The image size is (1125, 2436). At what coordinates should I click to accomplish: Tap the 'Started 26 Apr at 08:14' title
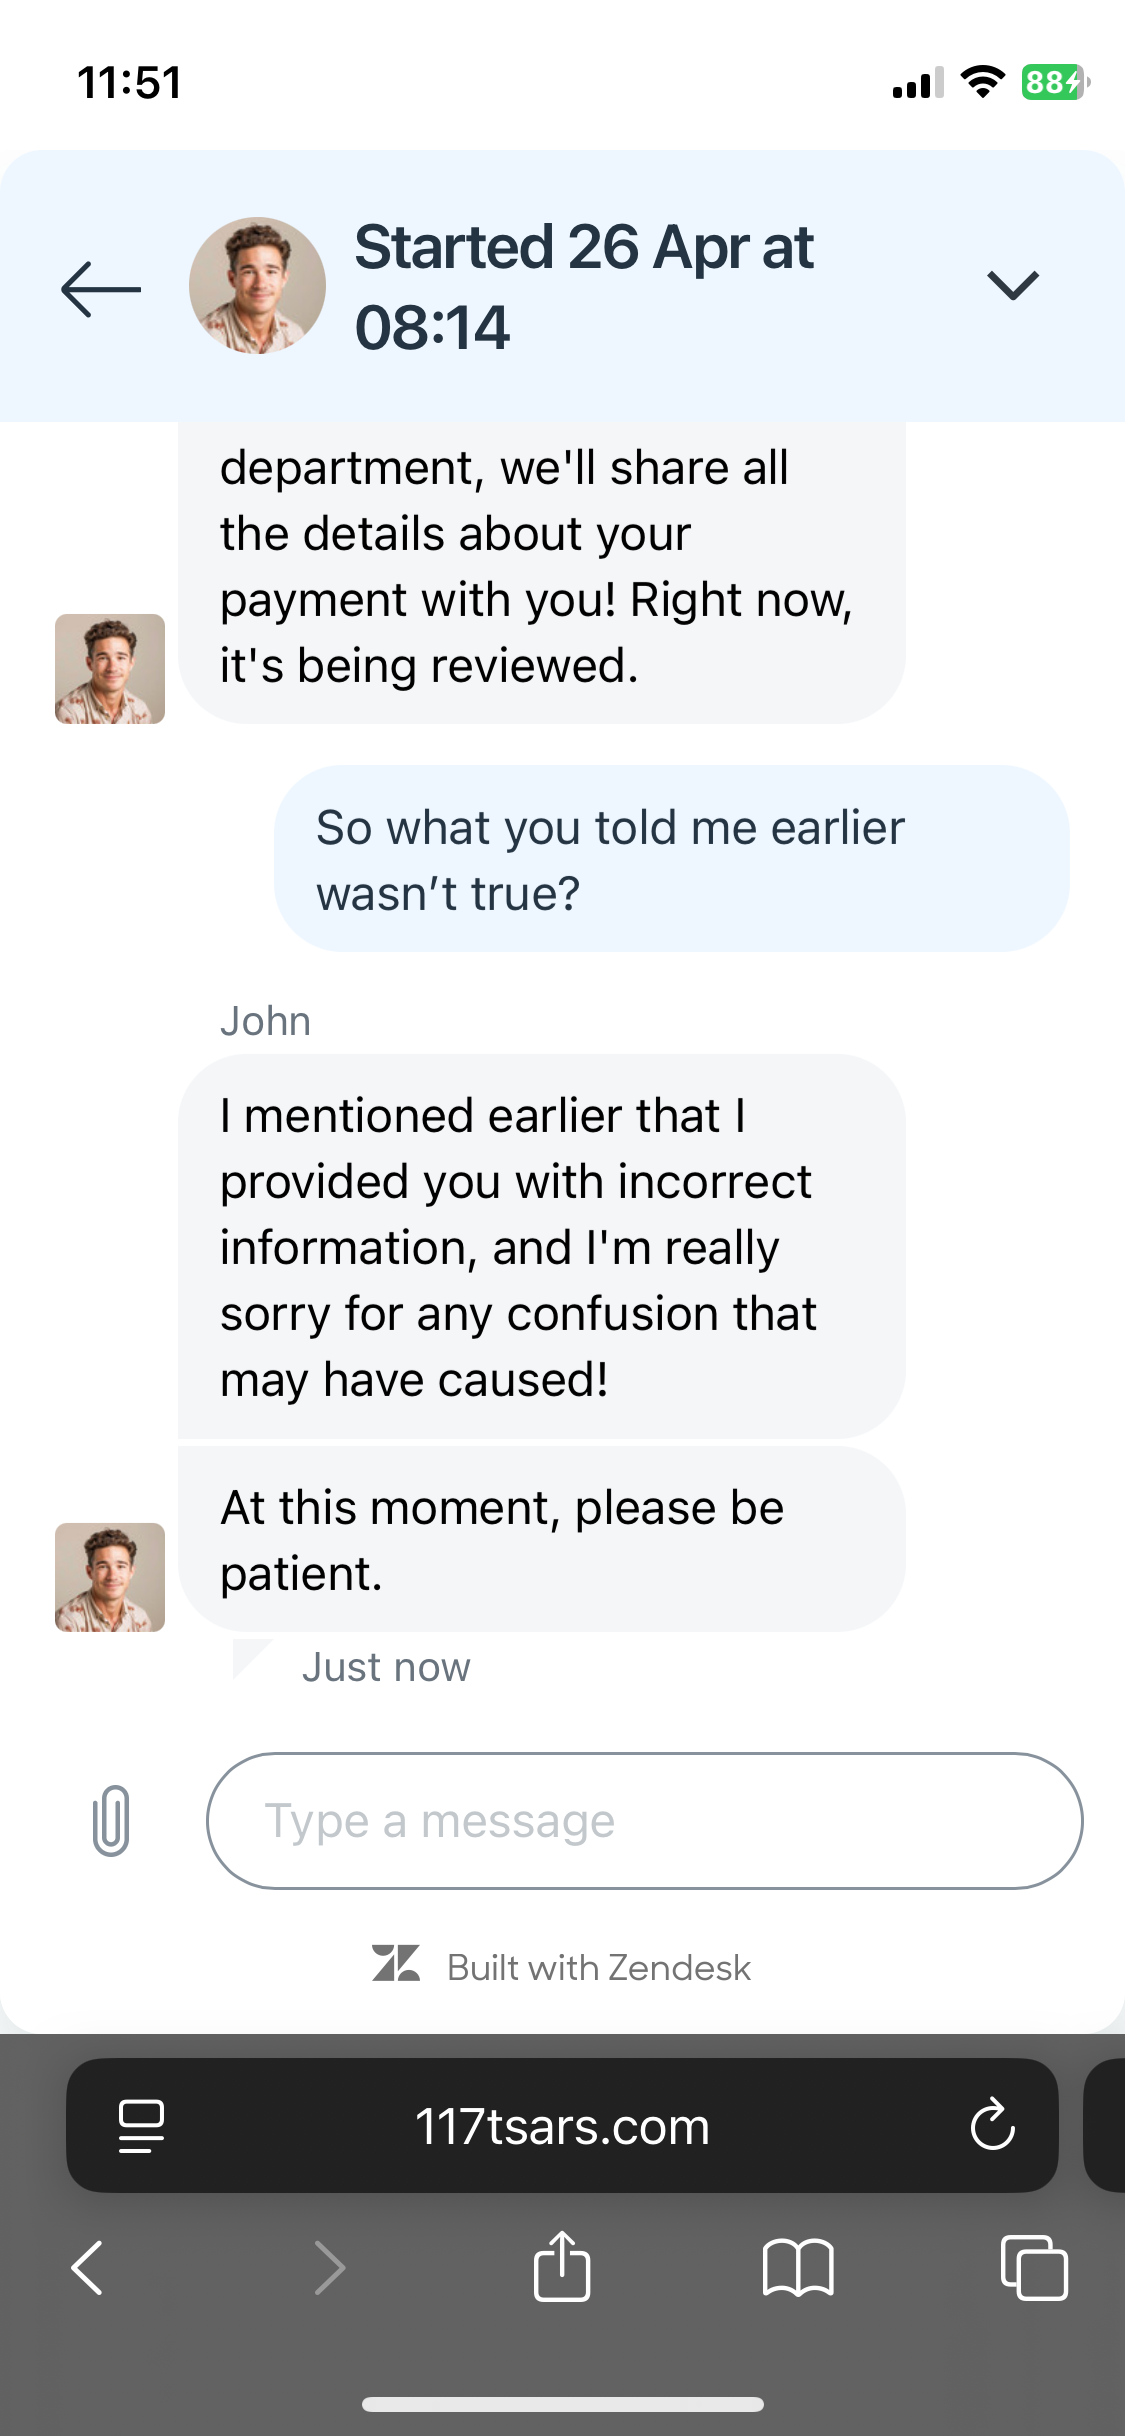click(584, 287)
